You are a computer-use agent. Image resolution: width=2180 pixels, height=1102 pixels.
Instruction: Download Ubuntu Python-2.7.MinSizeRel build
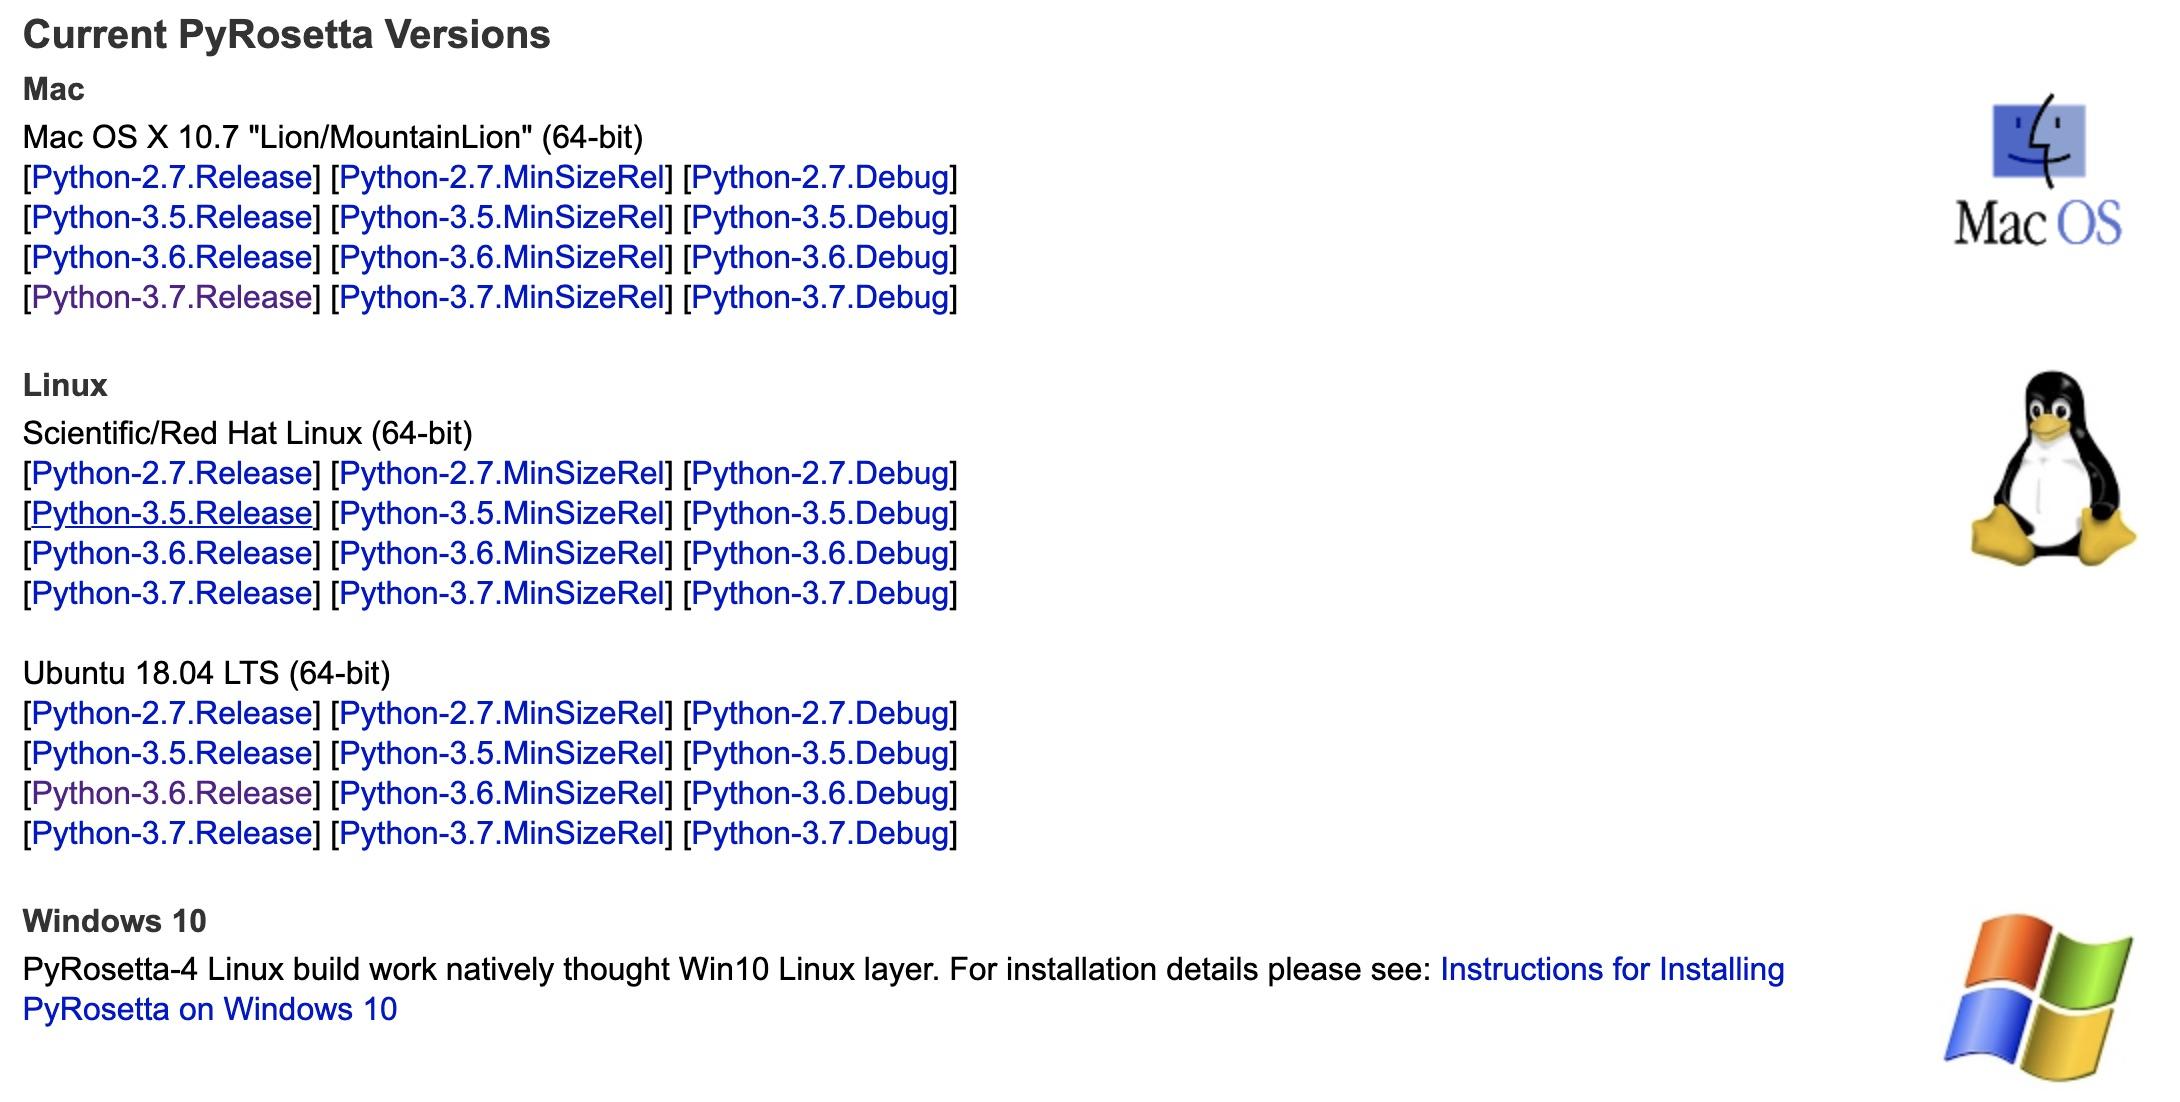[502, 714]
